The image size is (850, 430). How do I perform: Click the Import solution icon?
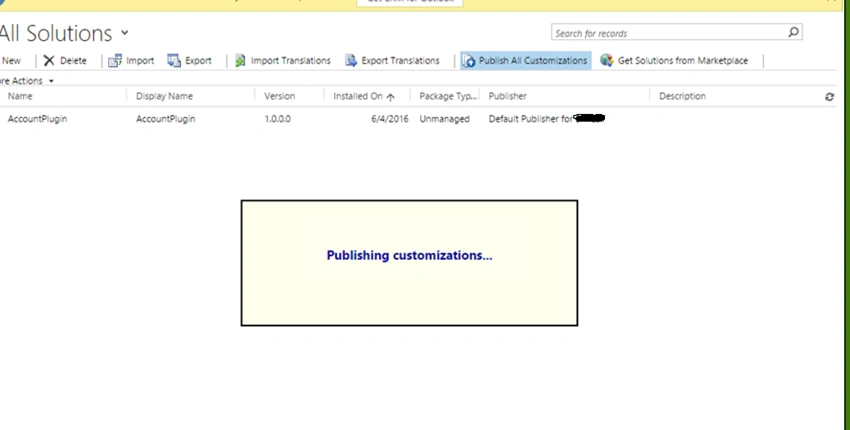pos(115,61)
